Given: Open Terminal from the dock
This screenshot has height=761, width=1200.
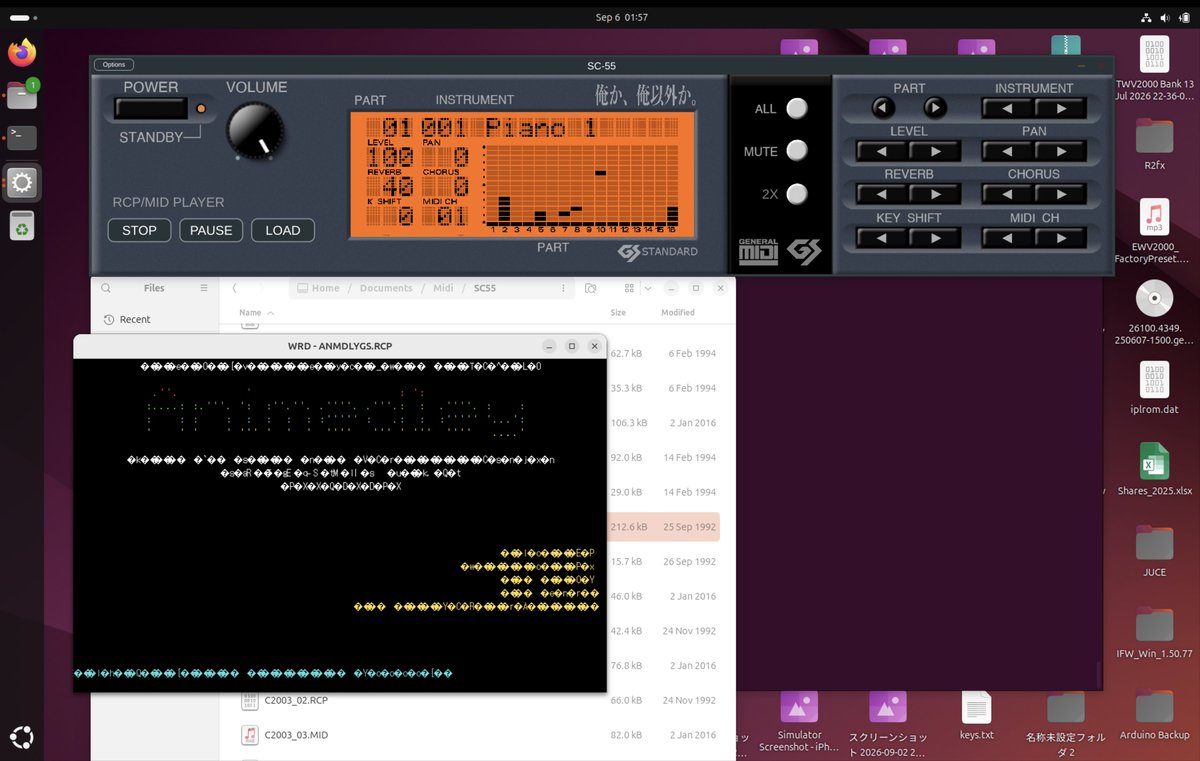Looking at the screenshot, I should pyautogui.click(x=22, y=138).
